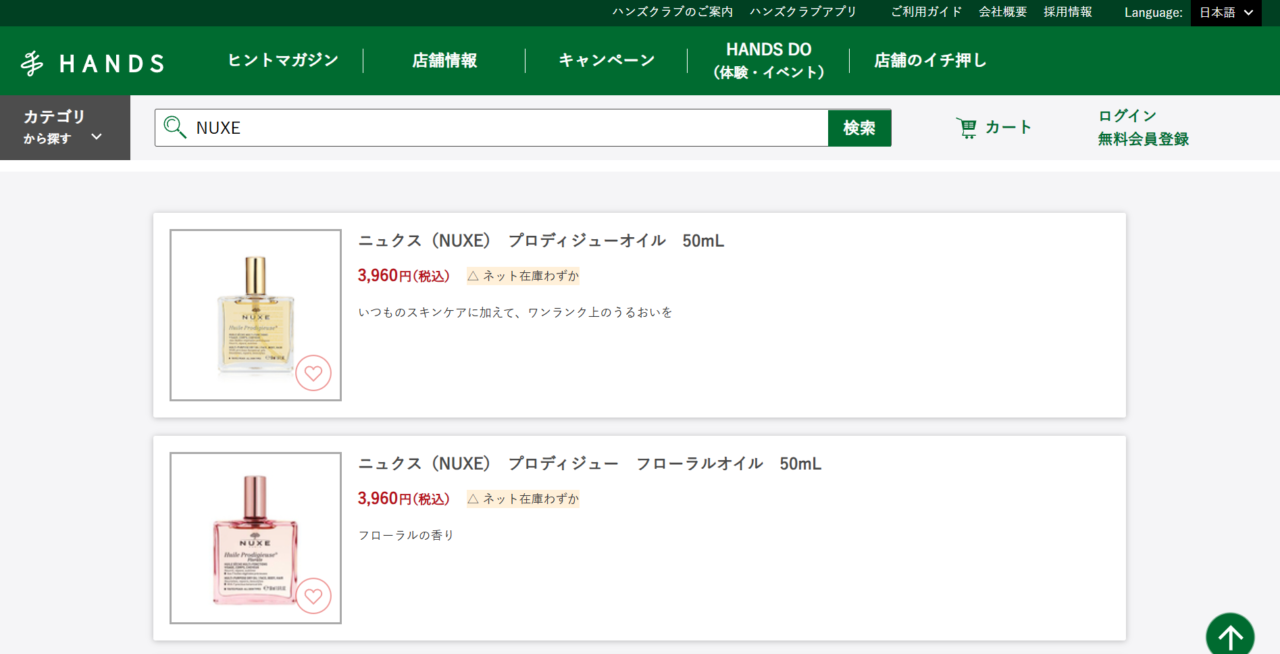Click ネット在庫わずか badge on プロディジューオイル

click(523, 275)
